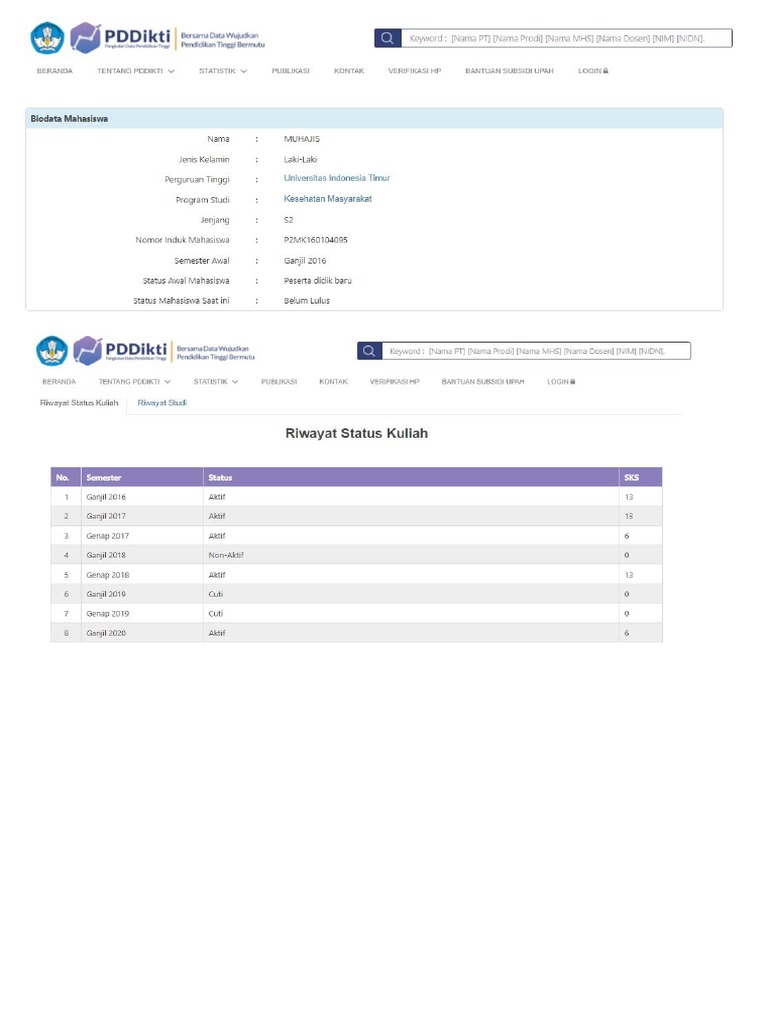Follow the Universitas Indonesia Timur link
Viewport: 768px width, 1024px height.
tap(337, 178)
